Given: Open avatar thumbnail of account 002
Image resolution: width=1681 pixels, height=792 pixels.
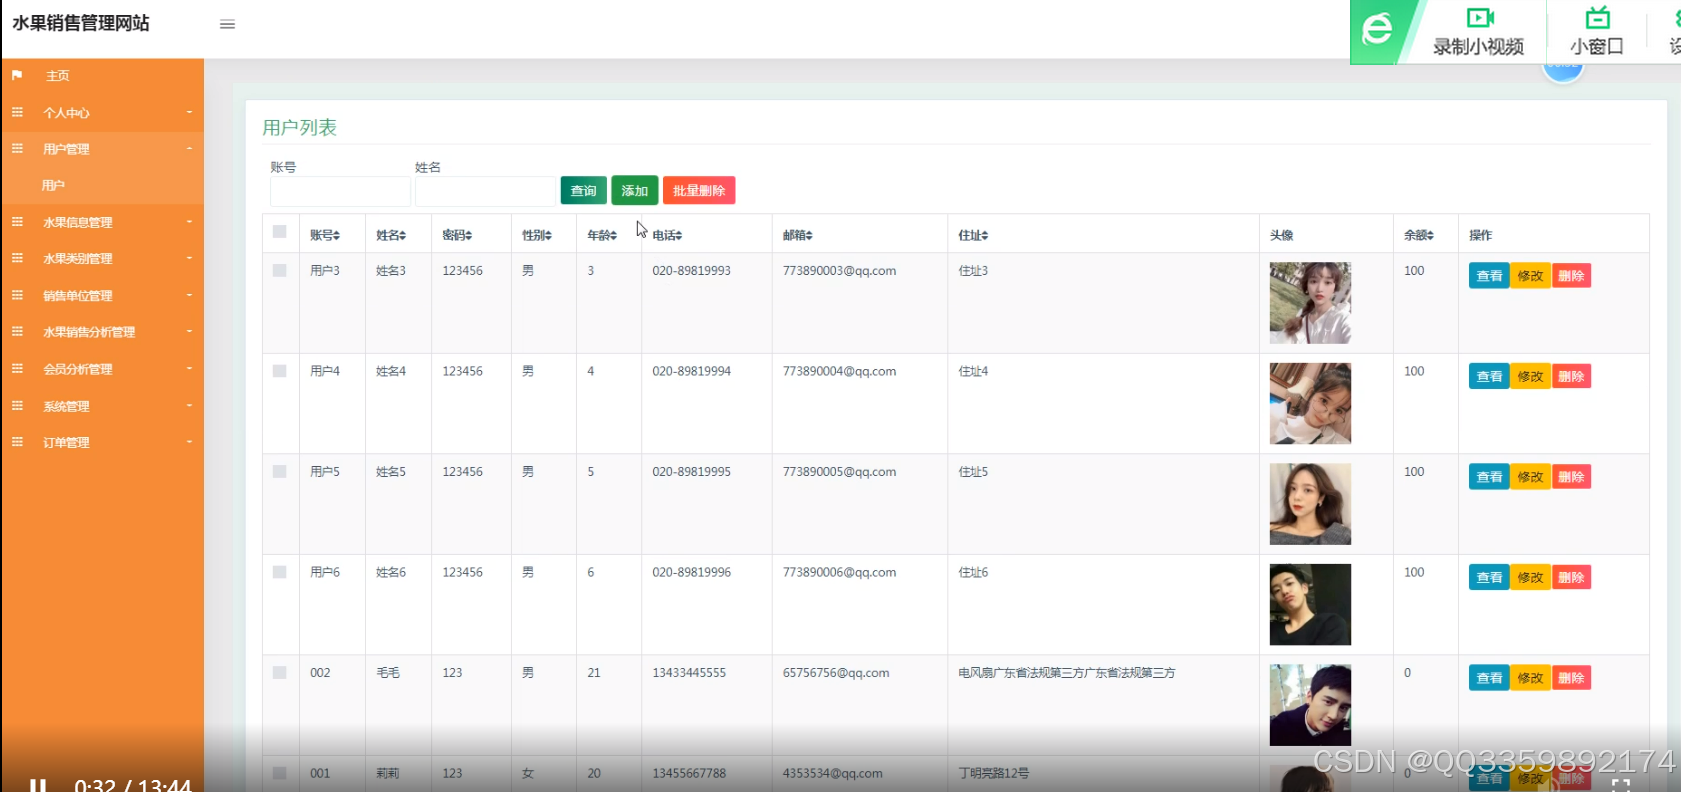Looking at the screenshot, I should point(1310,705).
